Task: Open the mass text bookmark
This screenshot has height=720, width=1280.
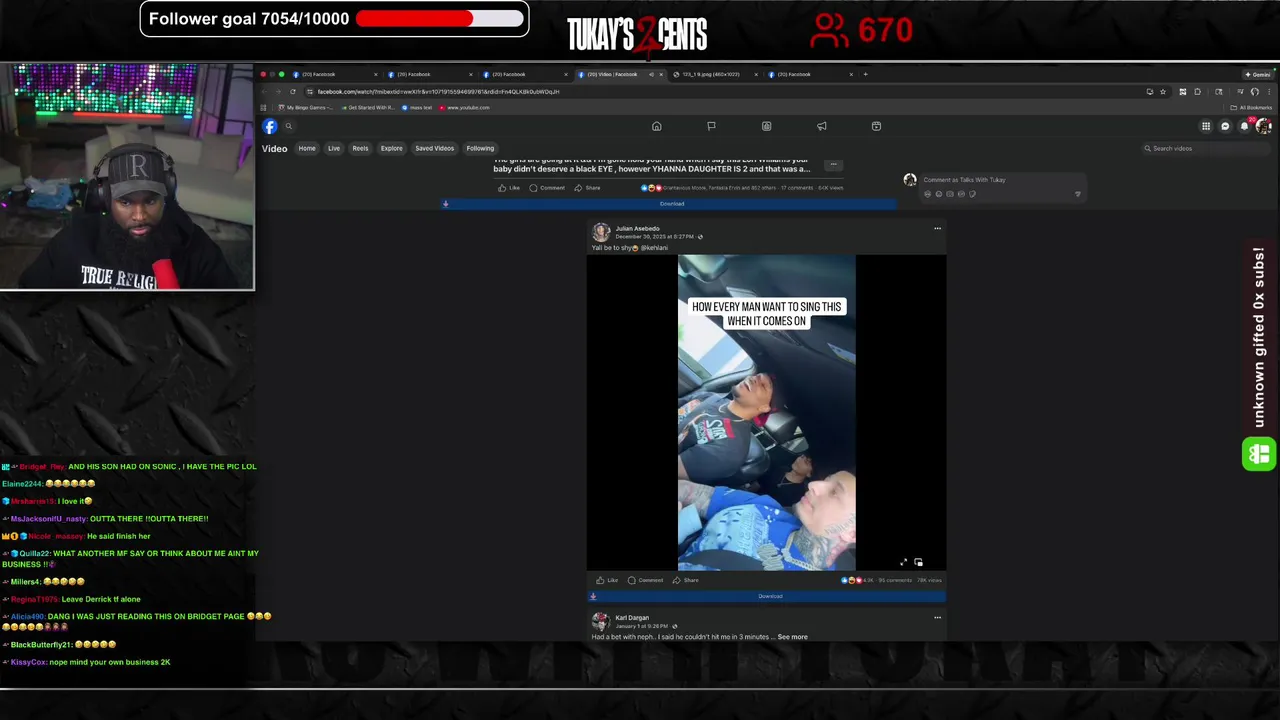Action: pyautogui.click(x=418, y=107)
